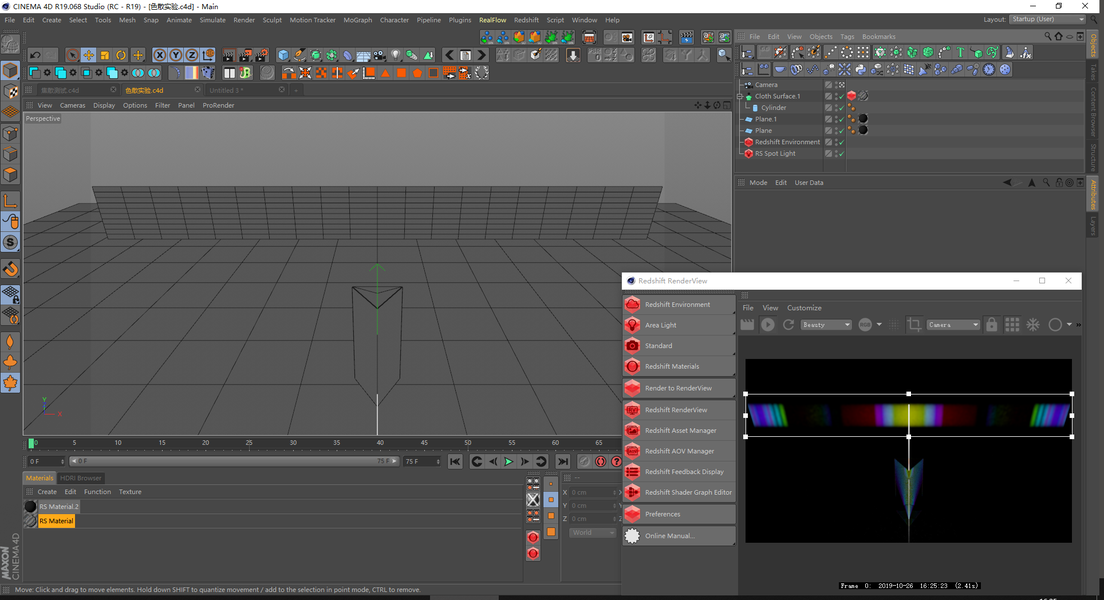This screenshot has width=1104, height=600.
Task: Open Redshift Shader Graph Editor
Action: tap(679, 492)
